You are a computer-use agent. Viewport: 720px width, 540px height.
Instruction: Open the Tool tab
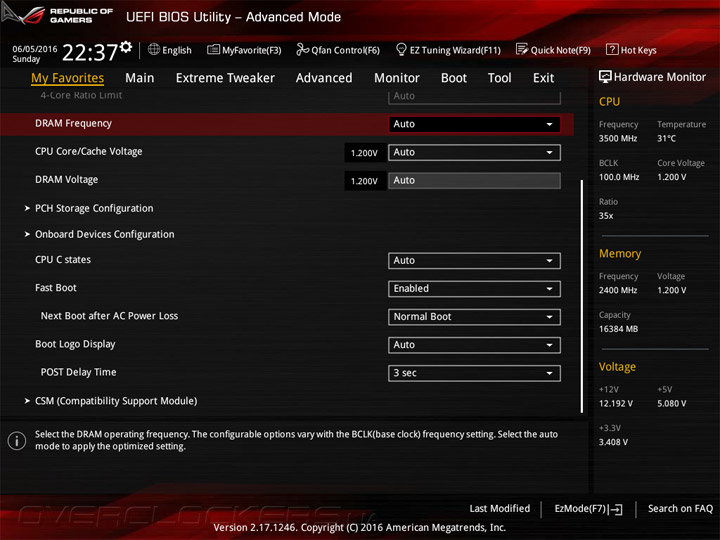[500, 78]
